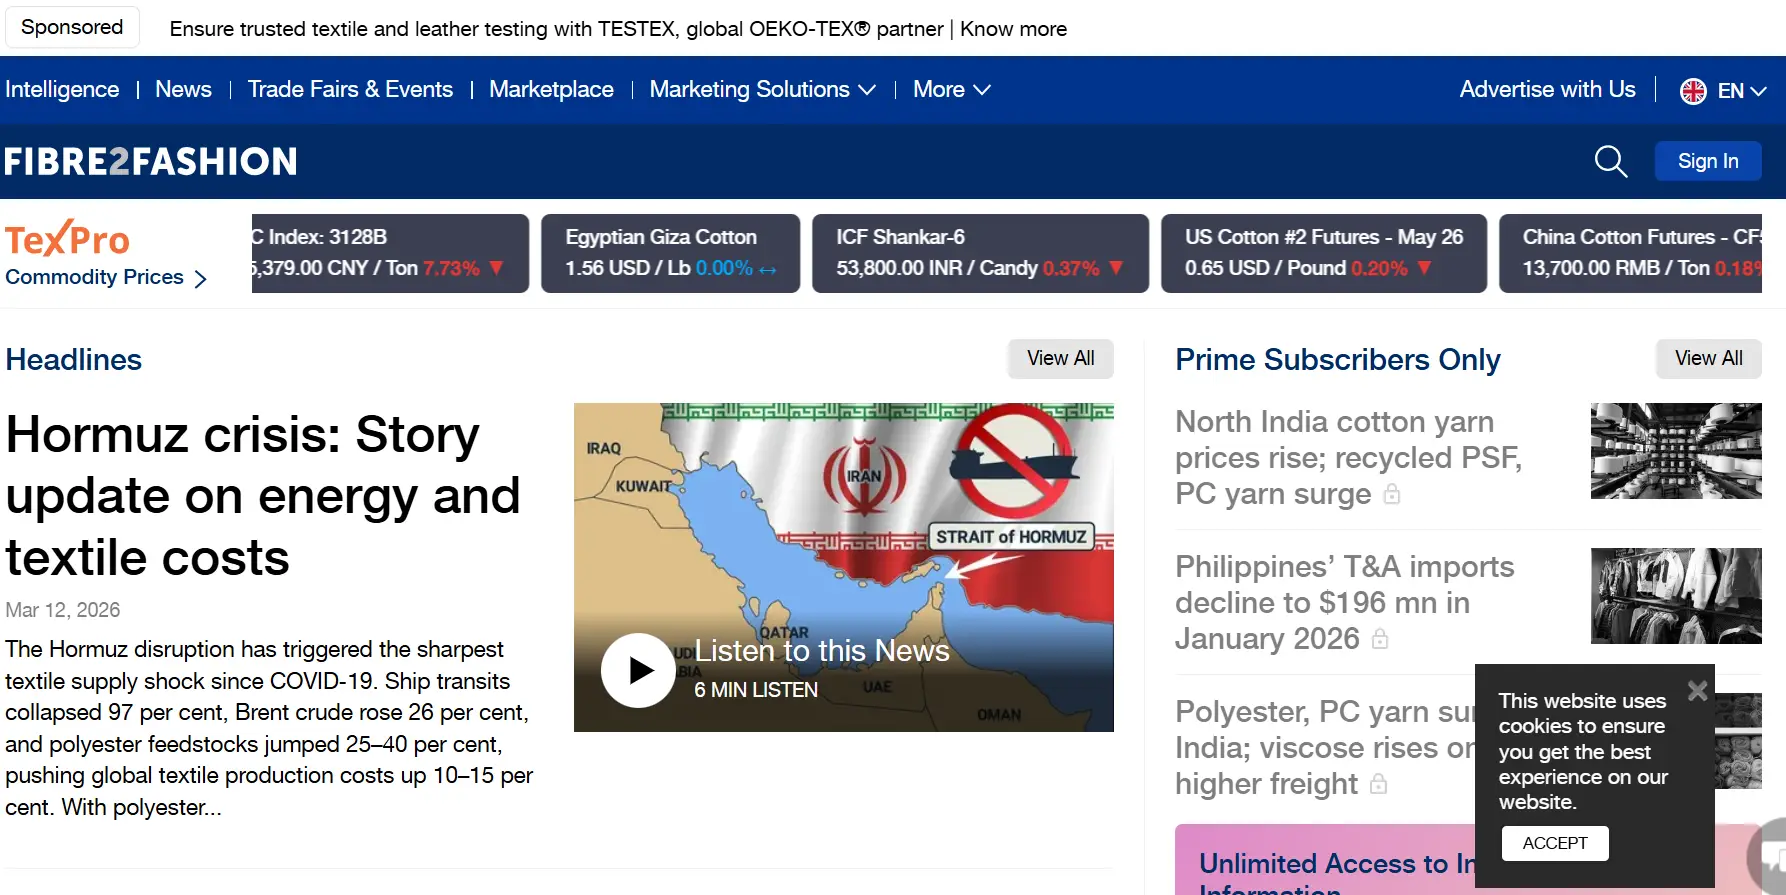Viewport: 1786px width, 895px height.
Task: Open the Strait of Hormuz map image
Action: pos(843,567)
